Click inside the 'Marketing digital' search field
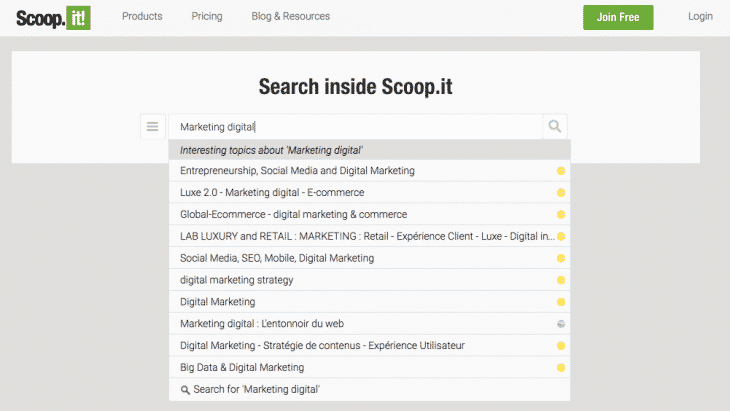730x411 pixels. tap(355, 127)
